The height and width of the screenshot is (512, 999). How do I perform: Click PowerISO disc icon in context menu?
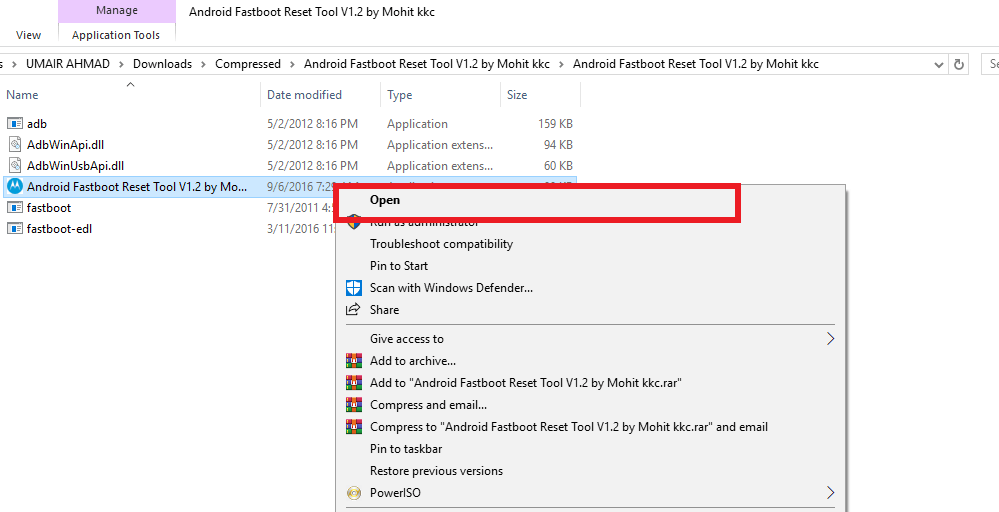click(354, 493)
